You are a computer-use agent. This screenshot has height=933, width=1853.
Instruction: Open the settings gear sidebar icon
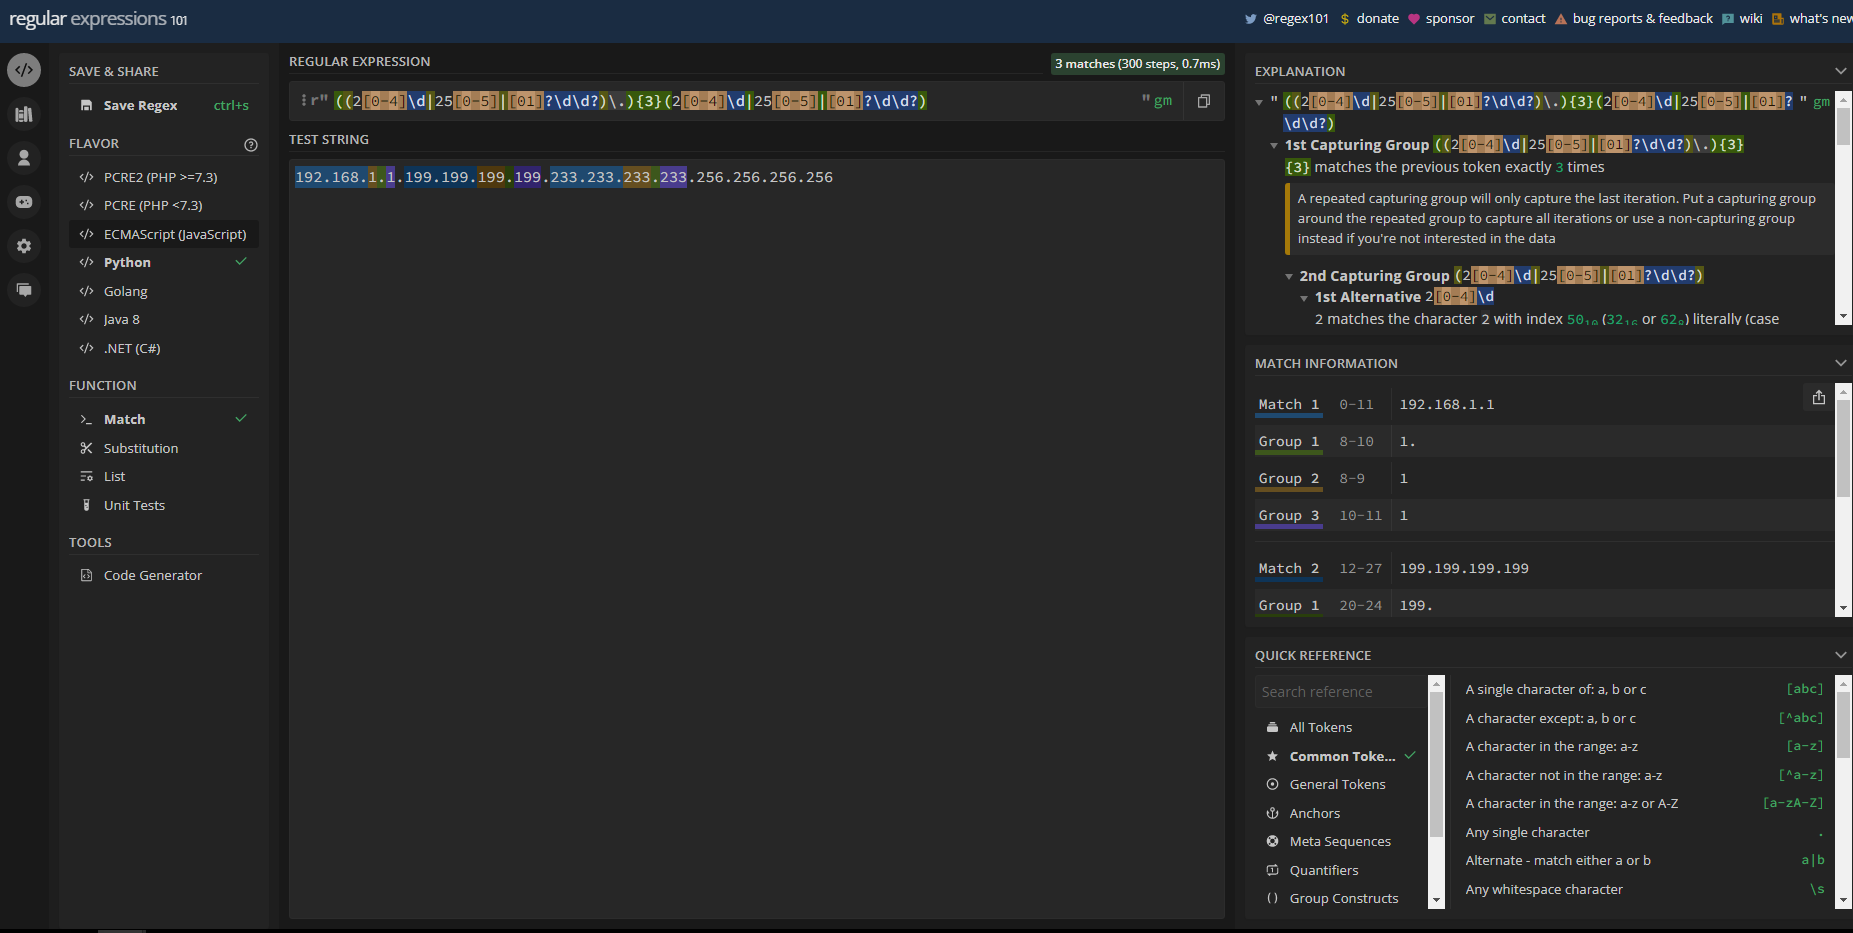pos(24,246)
